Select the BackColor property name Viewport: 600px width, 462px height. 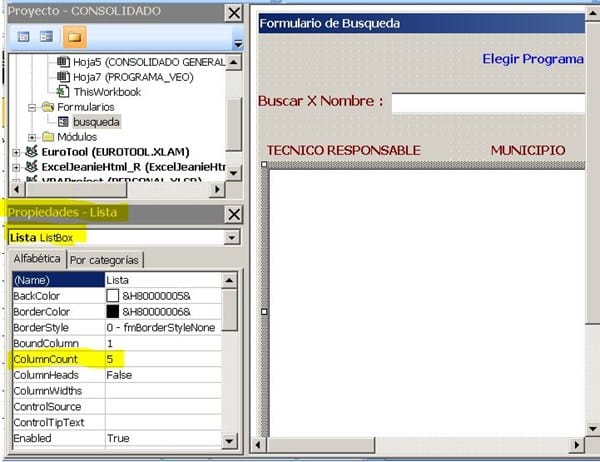(x=37, y=296)
